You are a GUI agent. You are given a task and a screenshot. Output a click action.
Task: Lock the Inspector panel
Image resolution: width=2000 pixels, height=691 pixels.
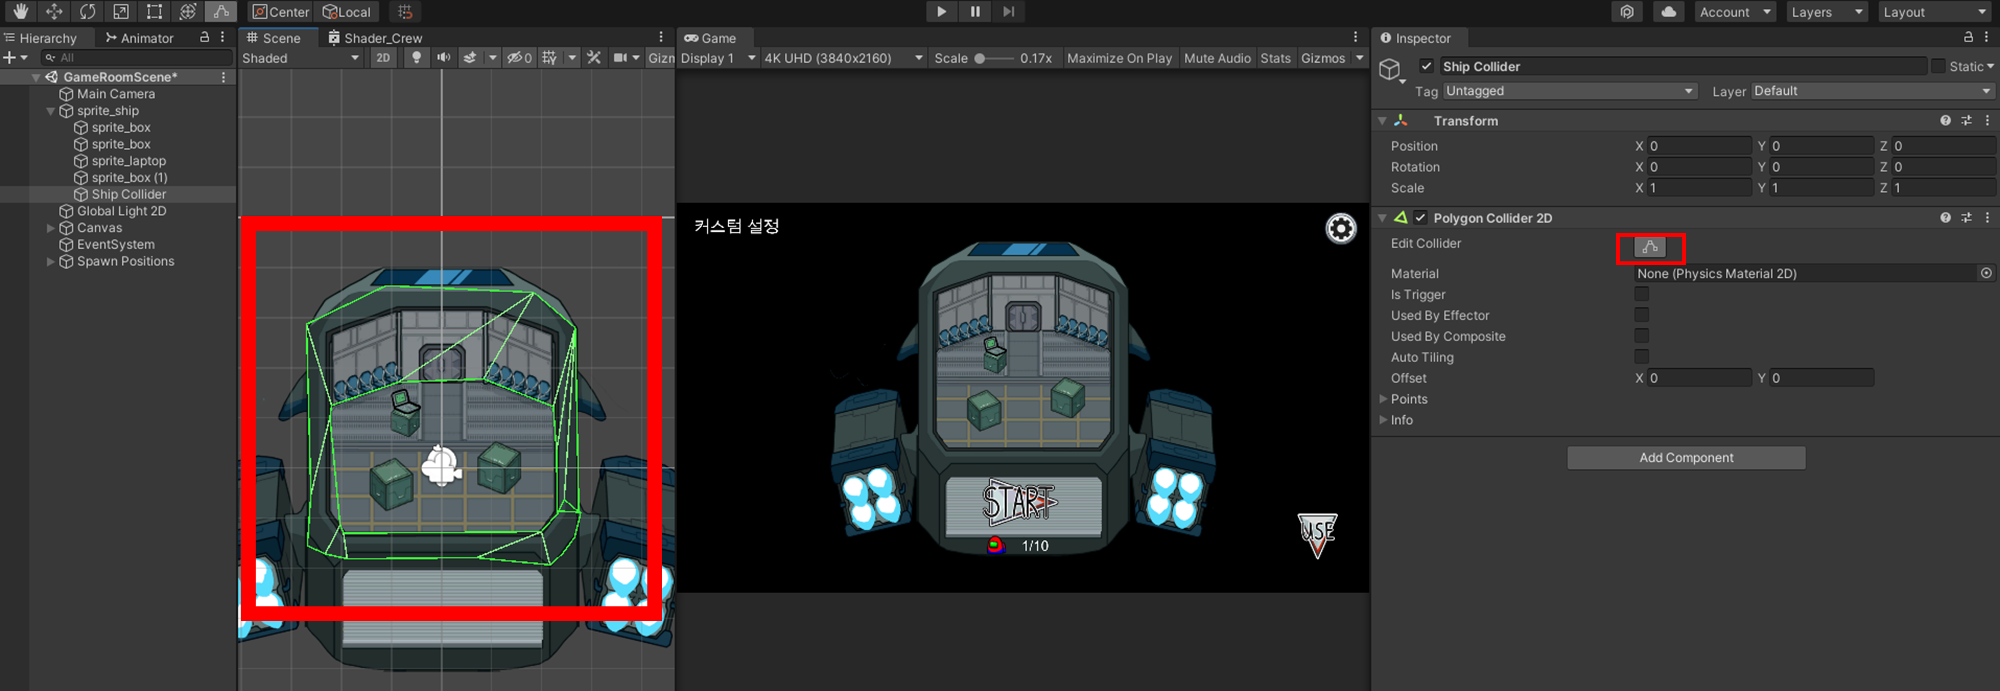pos(1968,37)
